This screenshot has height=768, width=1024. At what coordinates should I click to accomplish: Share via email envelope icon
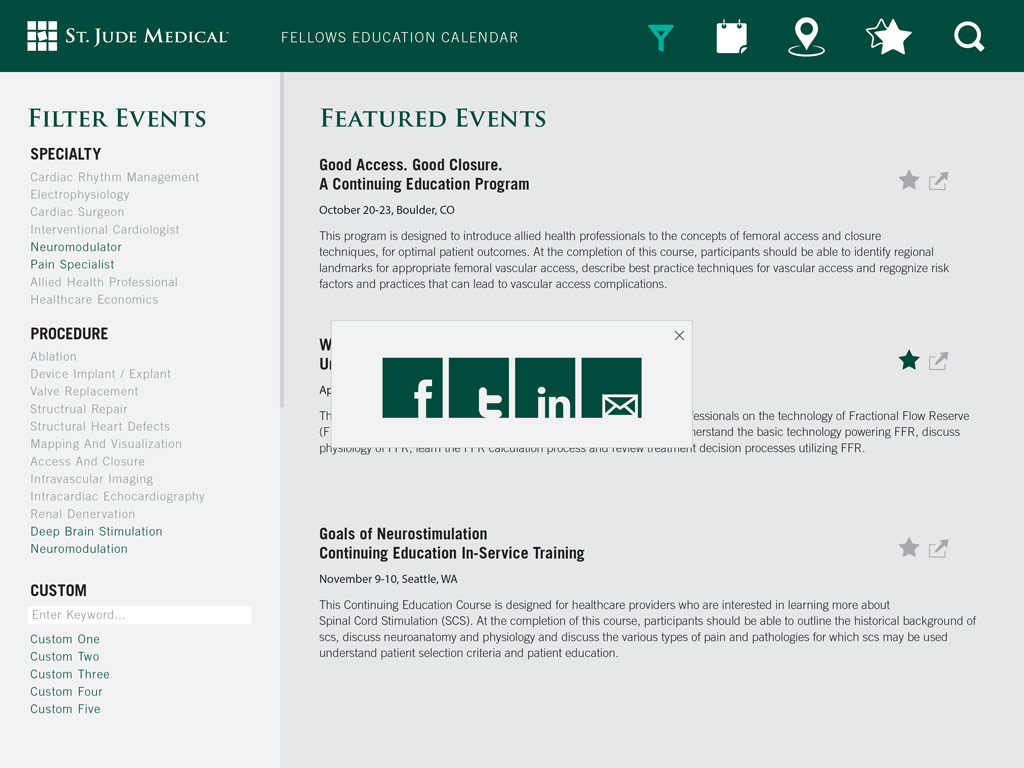pos(611,387)
